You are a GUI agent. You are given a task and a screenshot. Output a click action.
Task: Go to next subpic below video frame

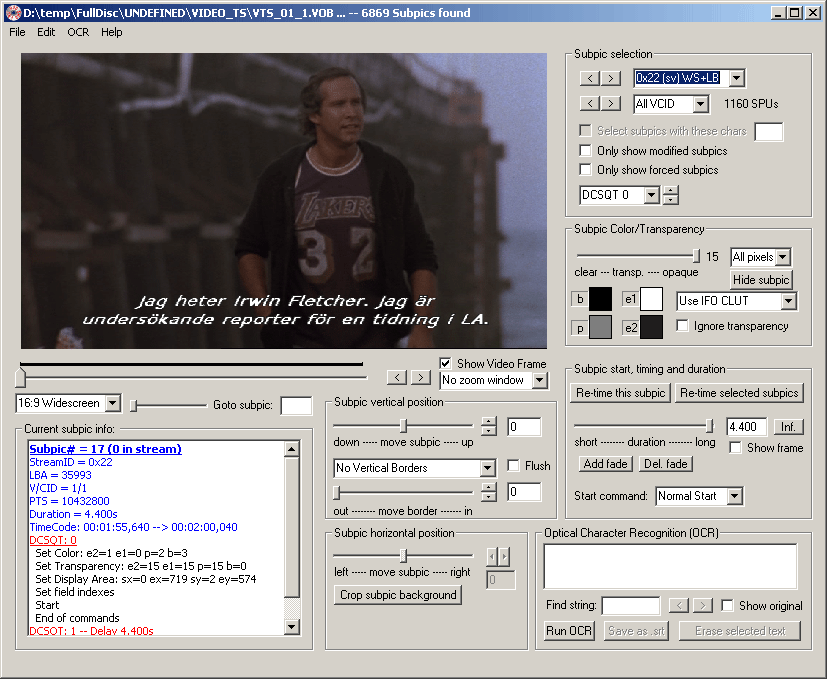(x=420, y=377)
